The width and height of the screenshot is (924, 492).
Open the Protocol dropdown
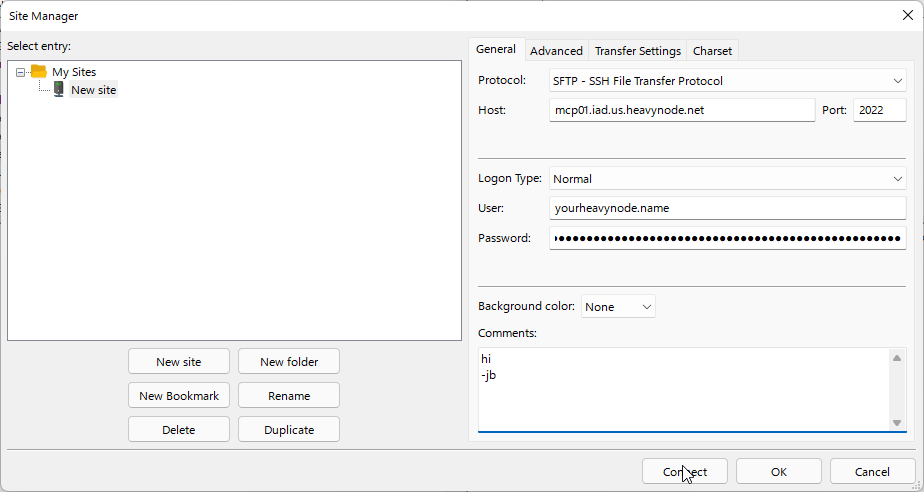tap(727, 81)
